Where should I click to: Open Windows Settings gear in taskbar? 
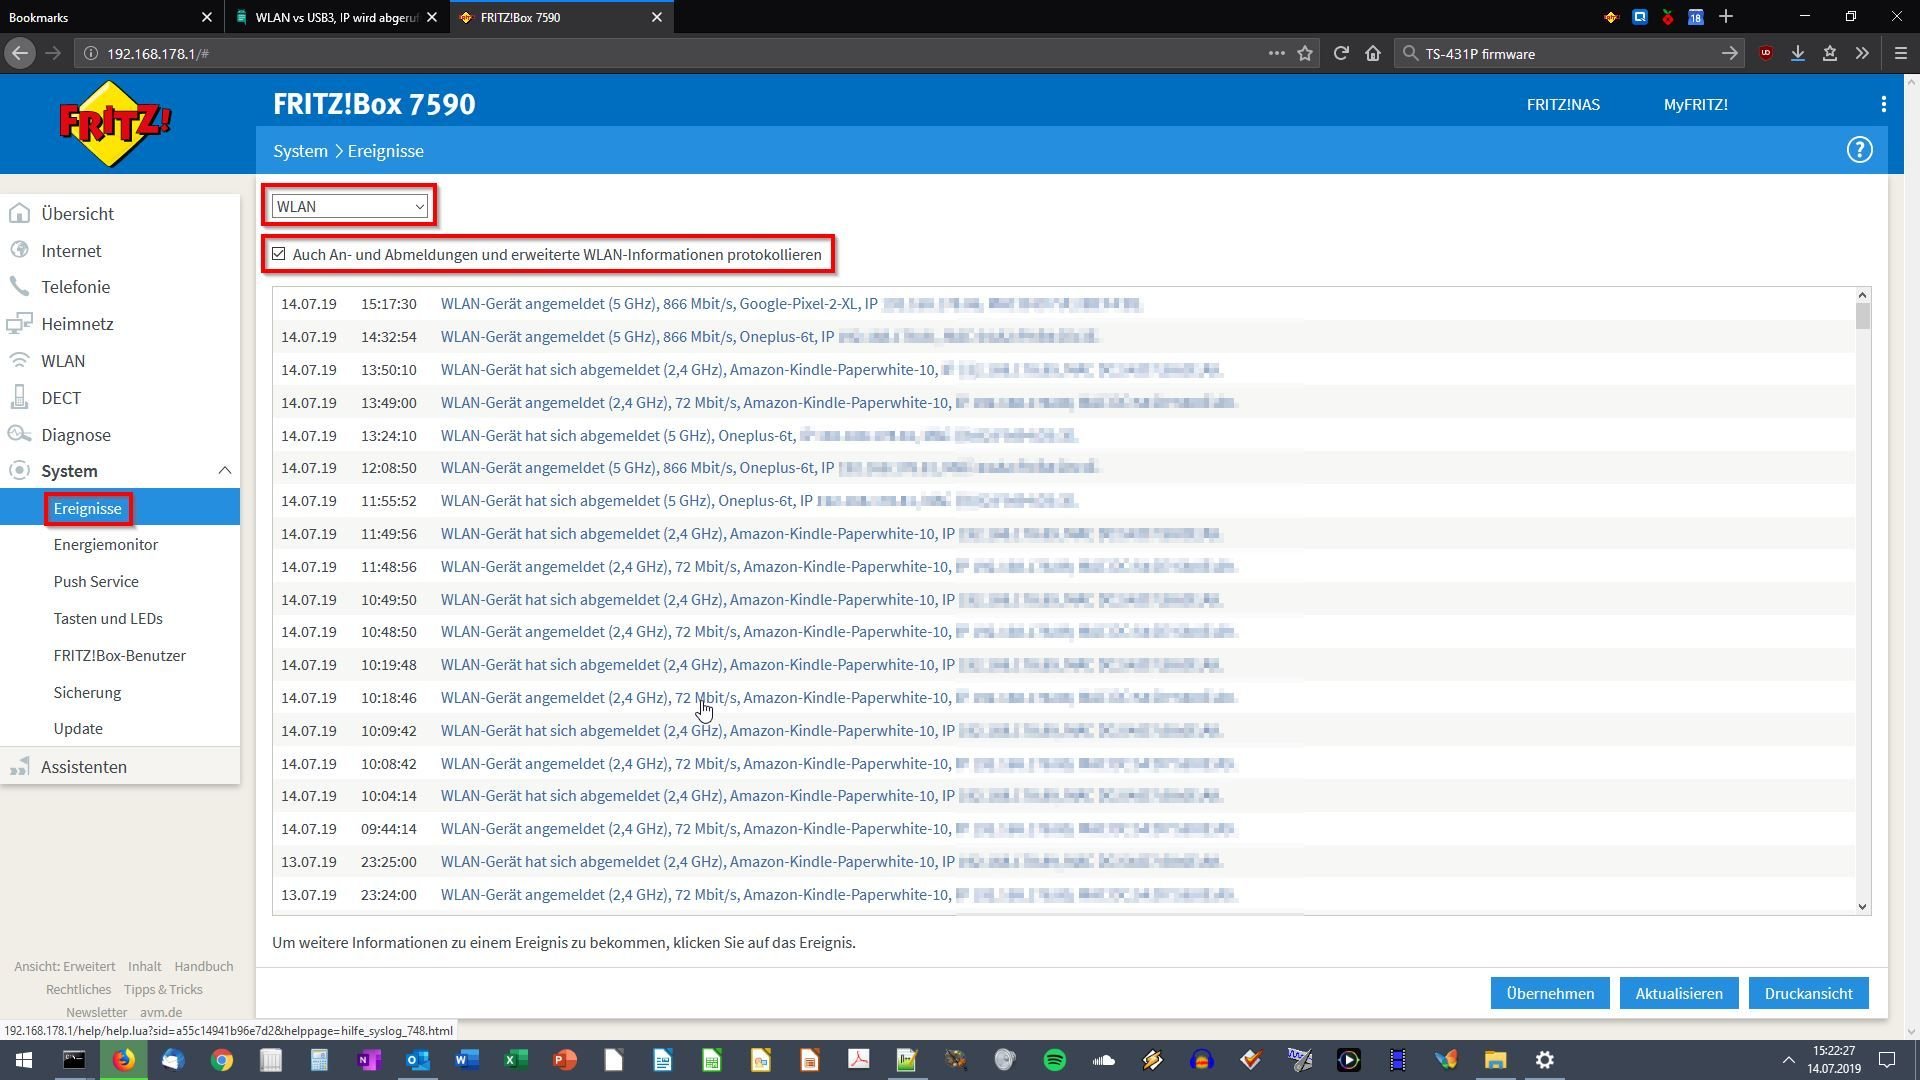click(x=1544, y=1060)
